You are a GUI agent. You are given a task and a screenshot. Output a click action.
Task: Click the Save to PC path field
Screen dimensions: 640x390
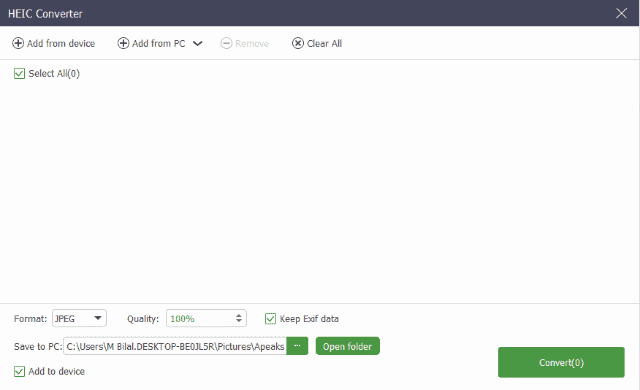175,346
